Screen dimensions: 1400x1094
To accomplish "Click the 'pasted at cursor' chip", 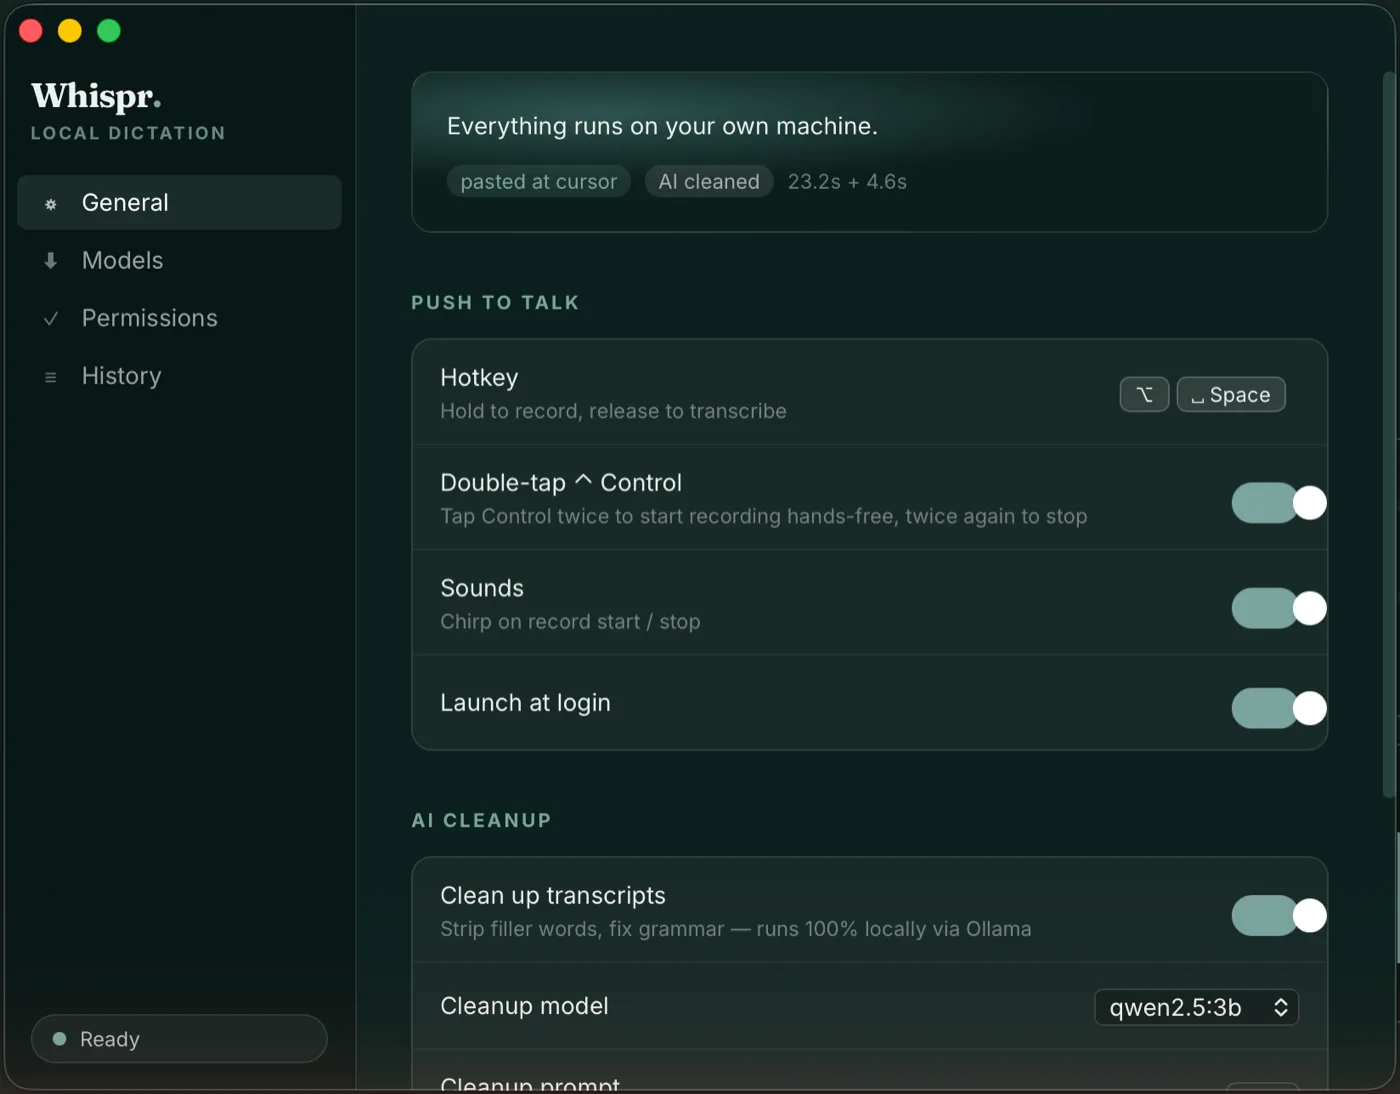I will pos(539,182).
